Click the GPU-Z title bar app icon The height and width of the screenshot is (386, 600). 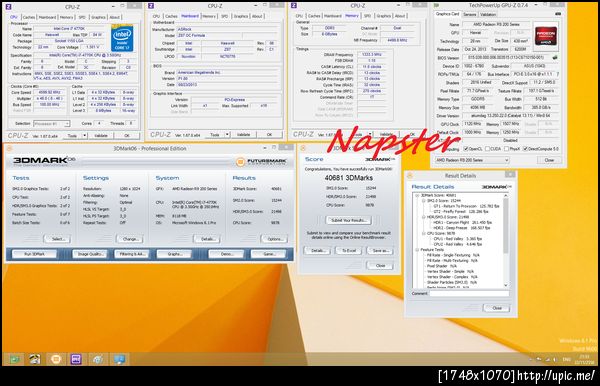436,5
